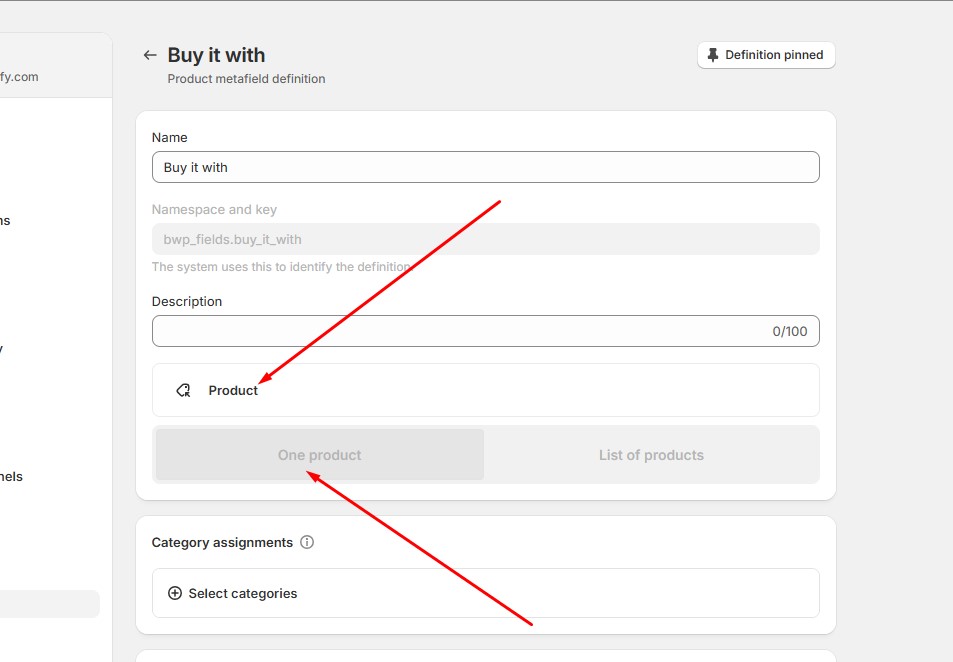
Task: Click the pin icon in Definition pinned
Action: (x=713, y=56)
